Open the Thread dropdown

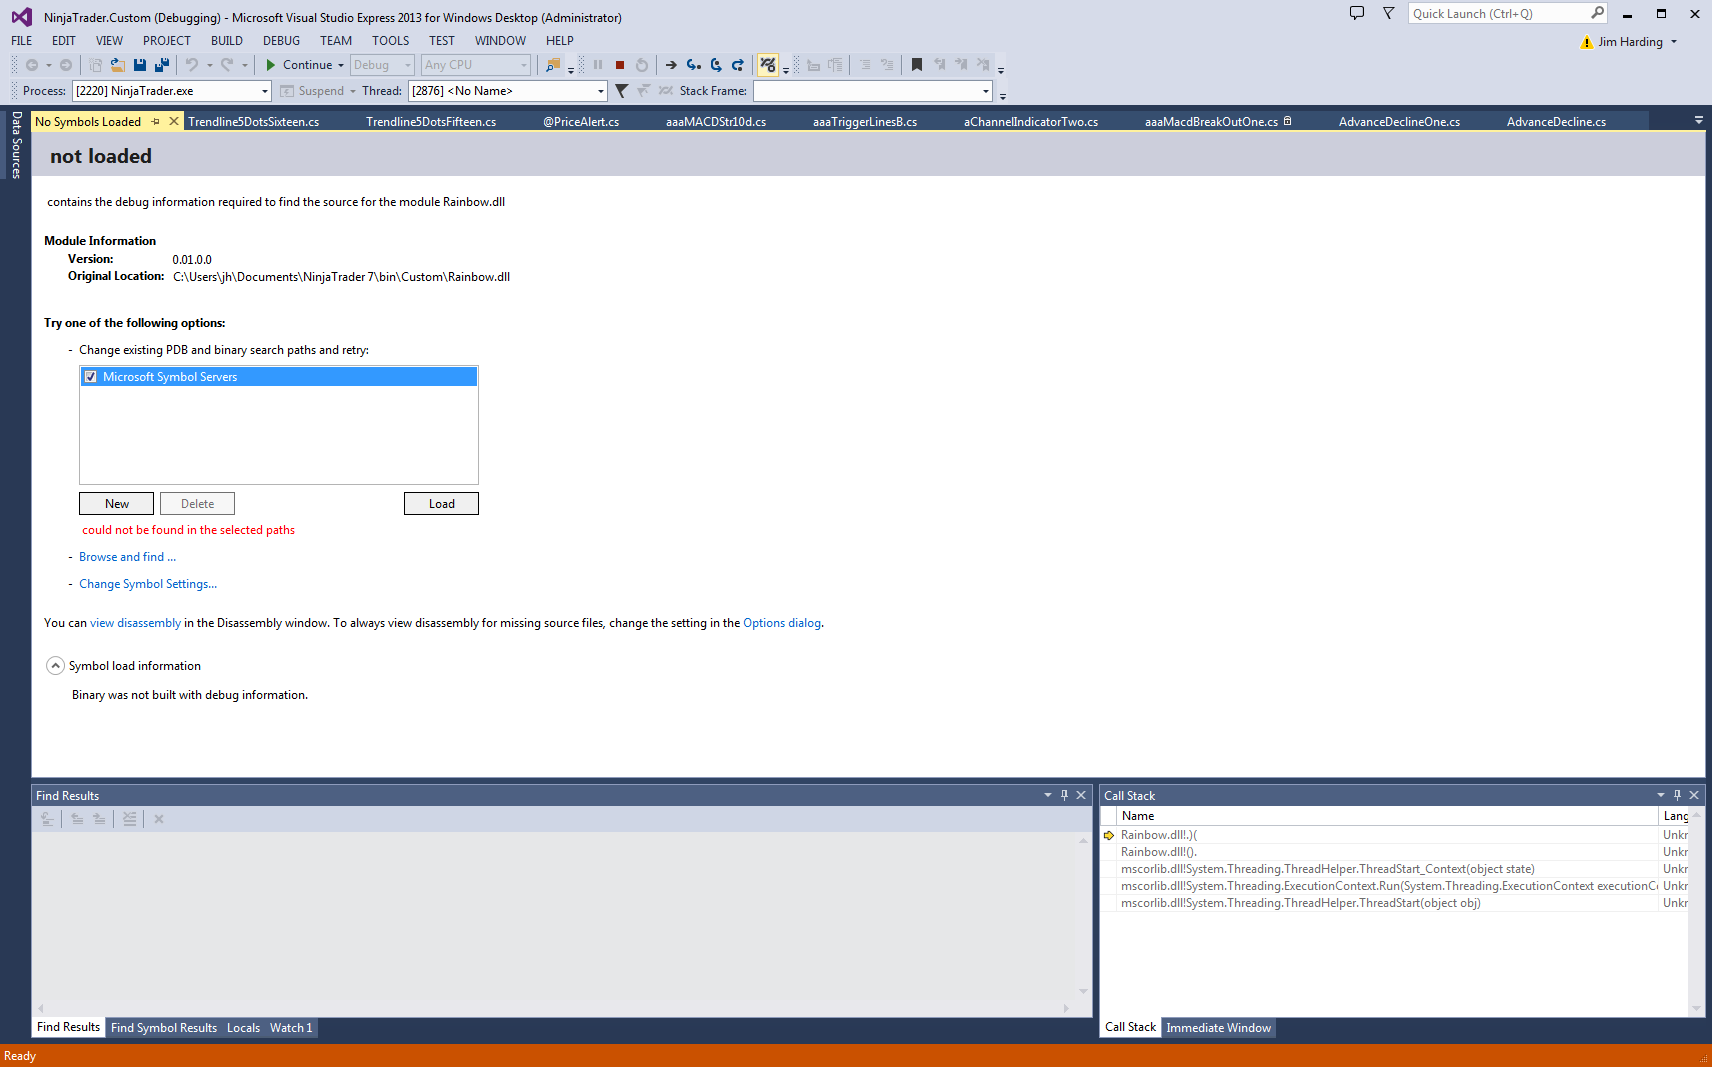pyautogui.click(x=601, y=91)
